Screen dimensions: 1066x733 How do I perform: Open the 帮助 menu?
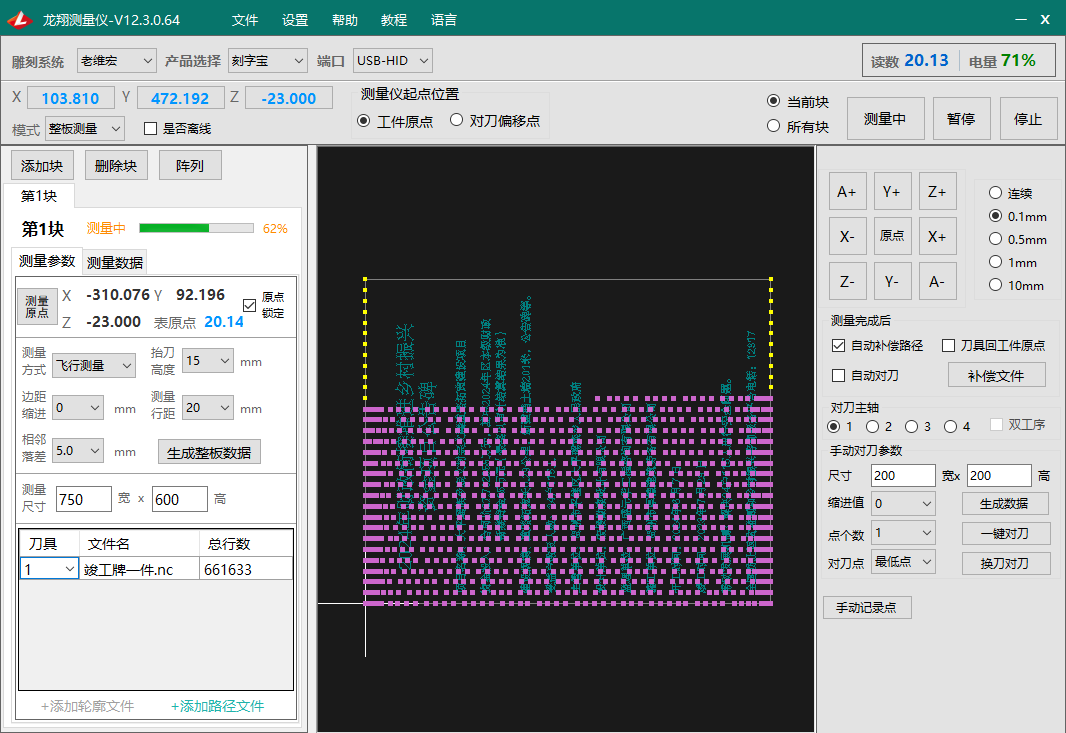coord(345,20)
